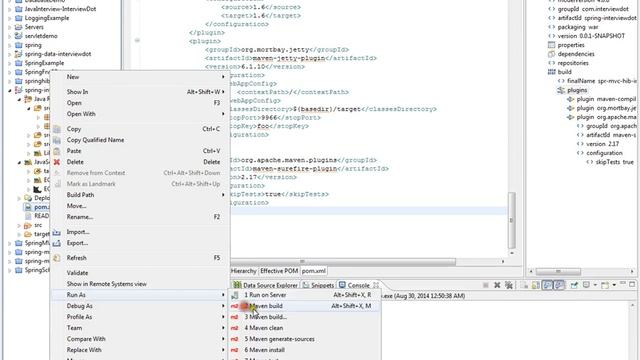Open the Compare With submenu
The height and width of the screenshot is (360, 640).
139,339
